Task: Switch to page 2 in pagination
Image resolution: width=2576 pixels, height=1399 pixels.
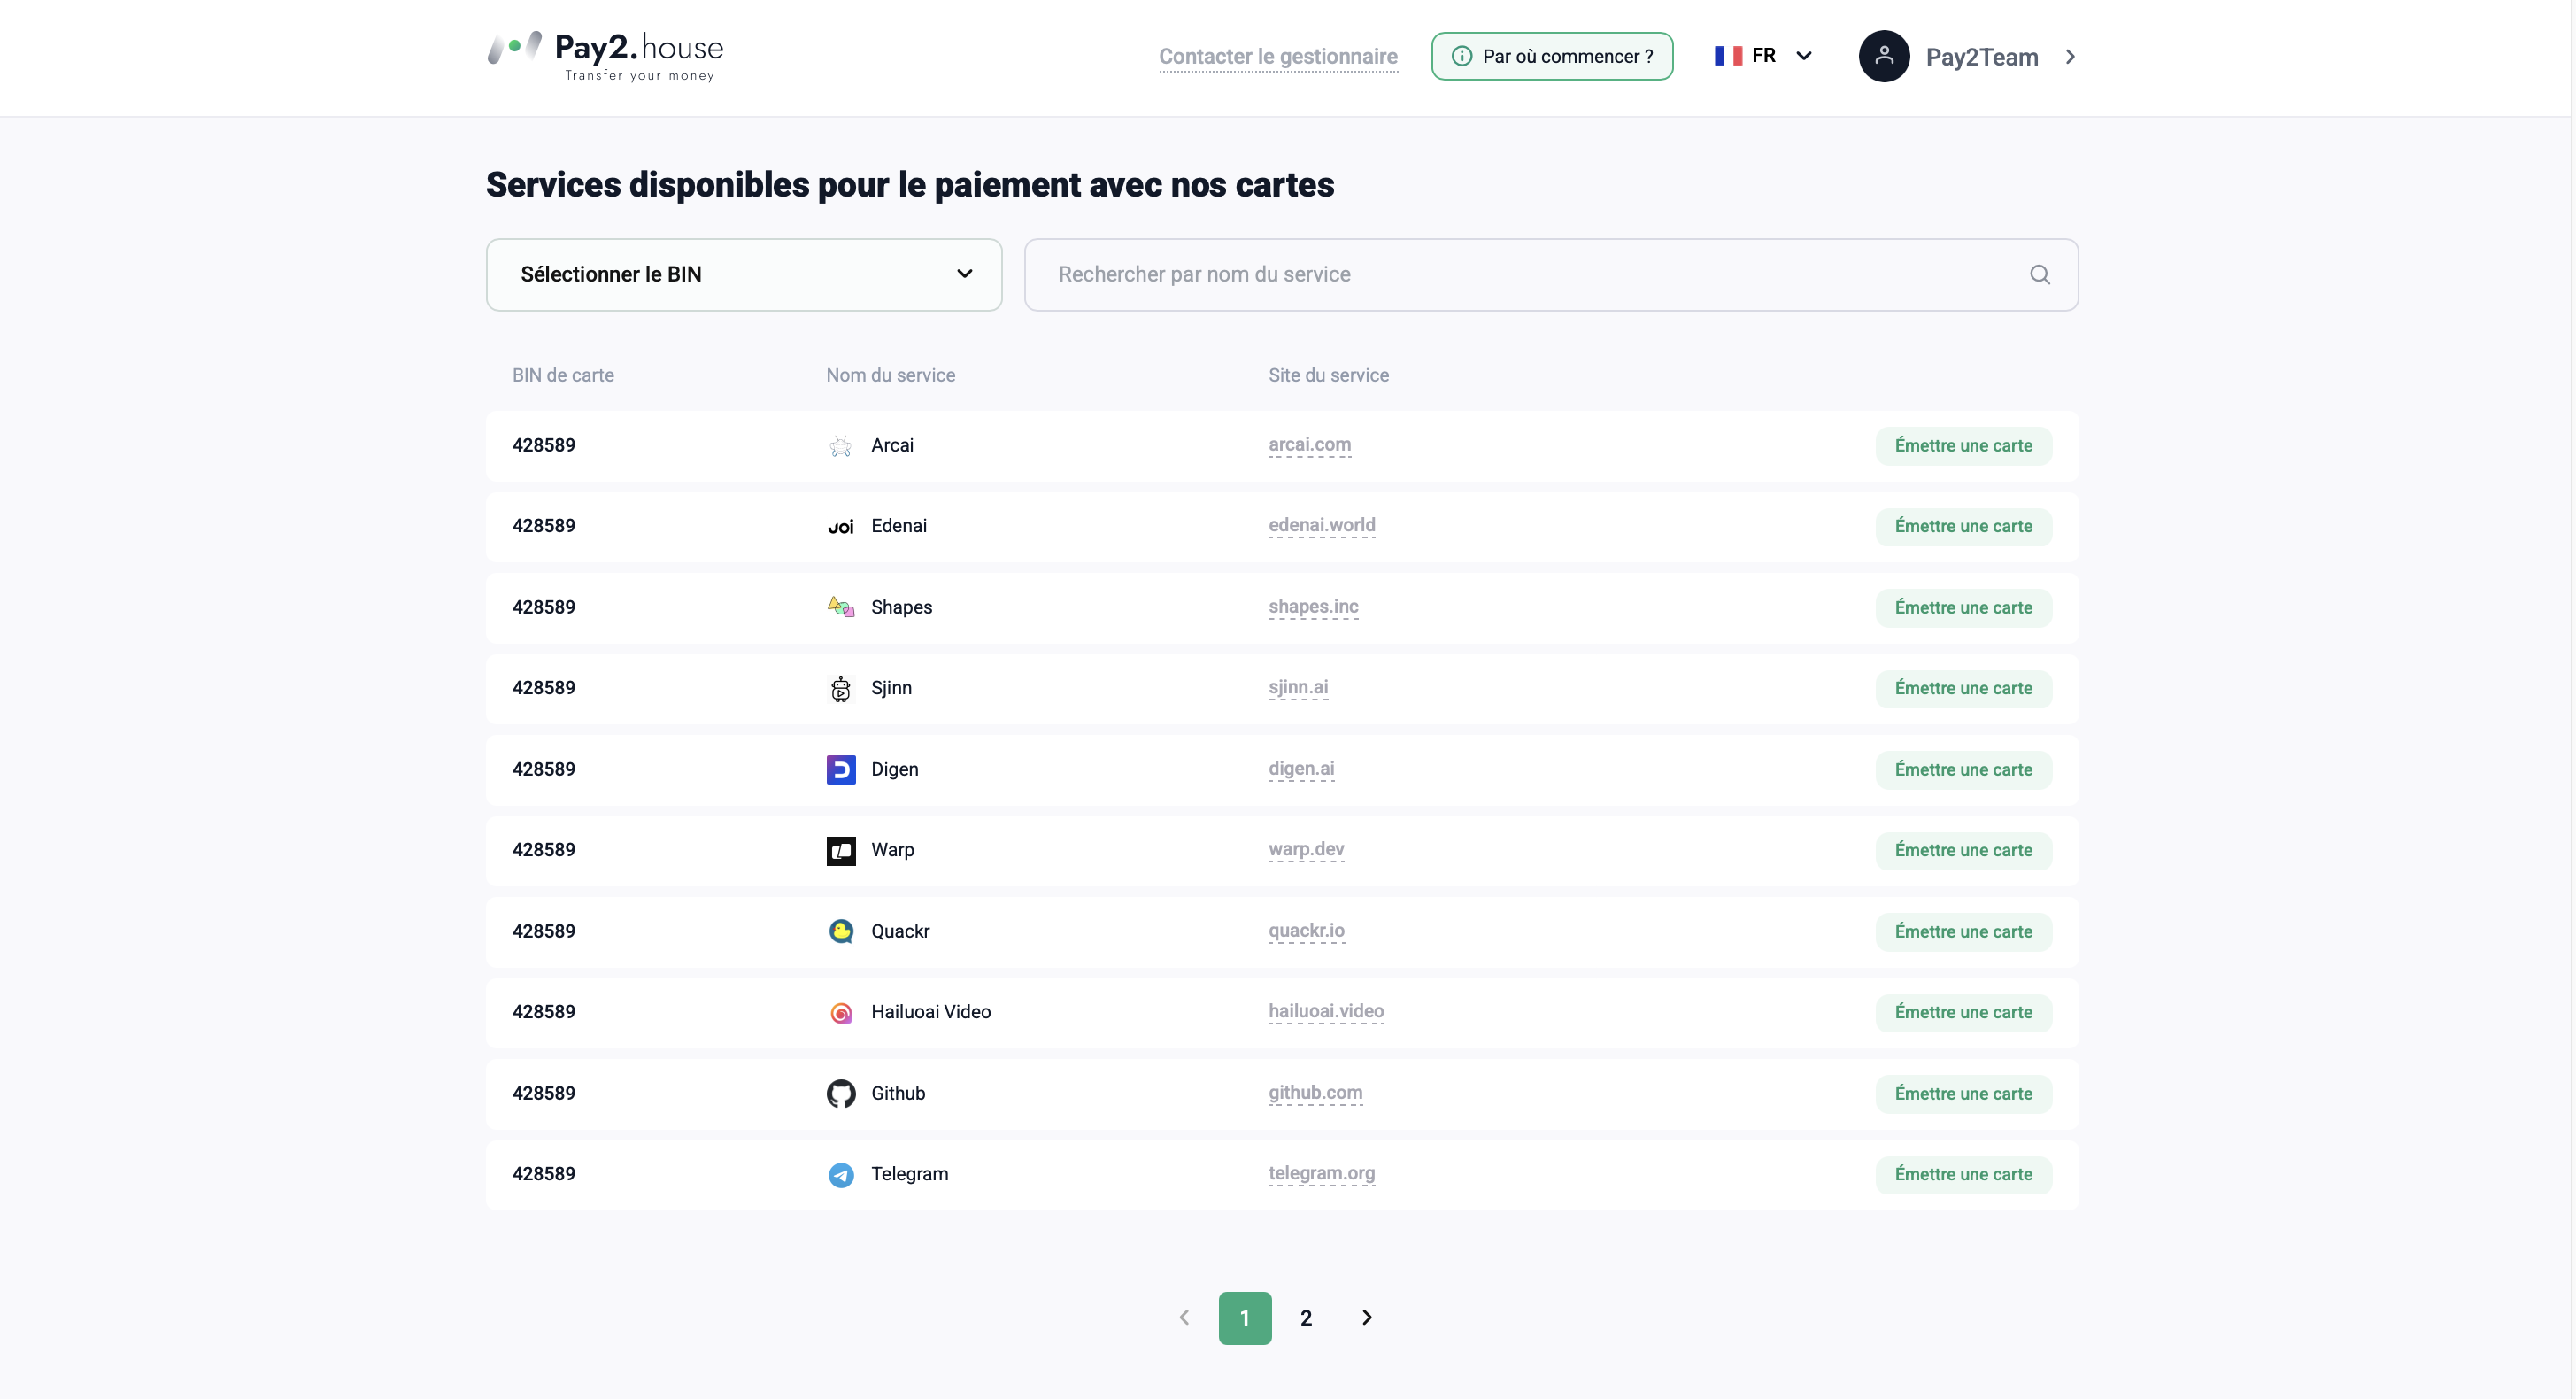Action: 1306,1318
